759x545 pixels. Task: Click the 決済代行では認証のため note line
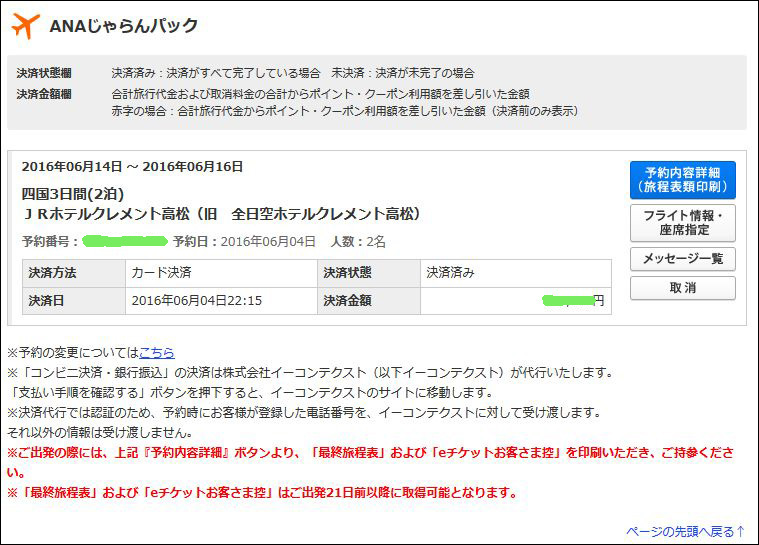[306, 412]
